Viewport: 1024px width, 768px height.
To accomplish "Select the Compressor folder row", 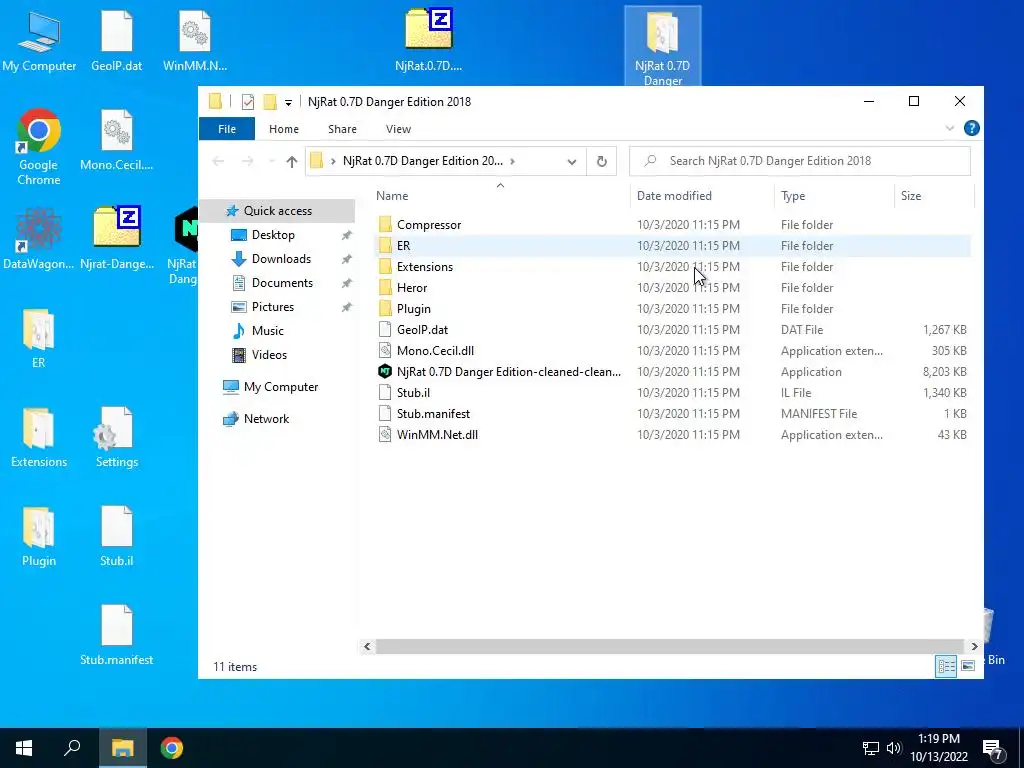I will click(x=673, y=225).
